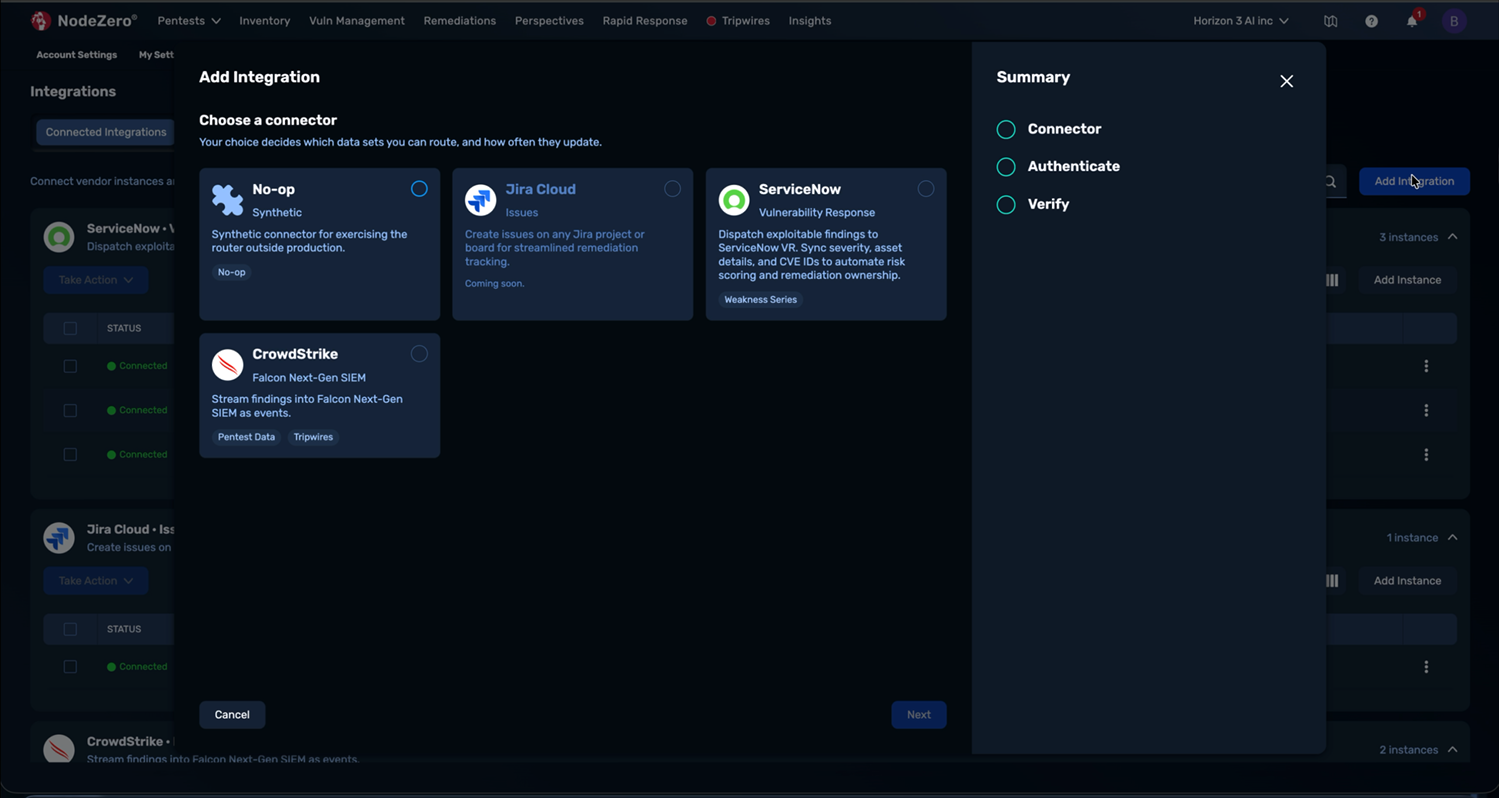Open the notifications bell icon
The height and width of the screenshot is (798, 1499).
1412,21
